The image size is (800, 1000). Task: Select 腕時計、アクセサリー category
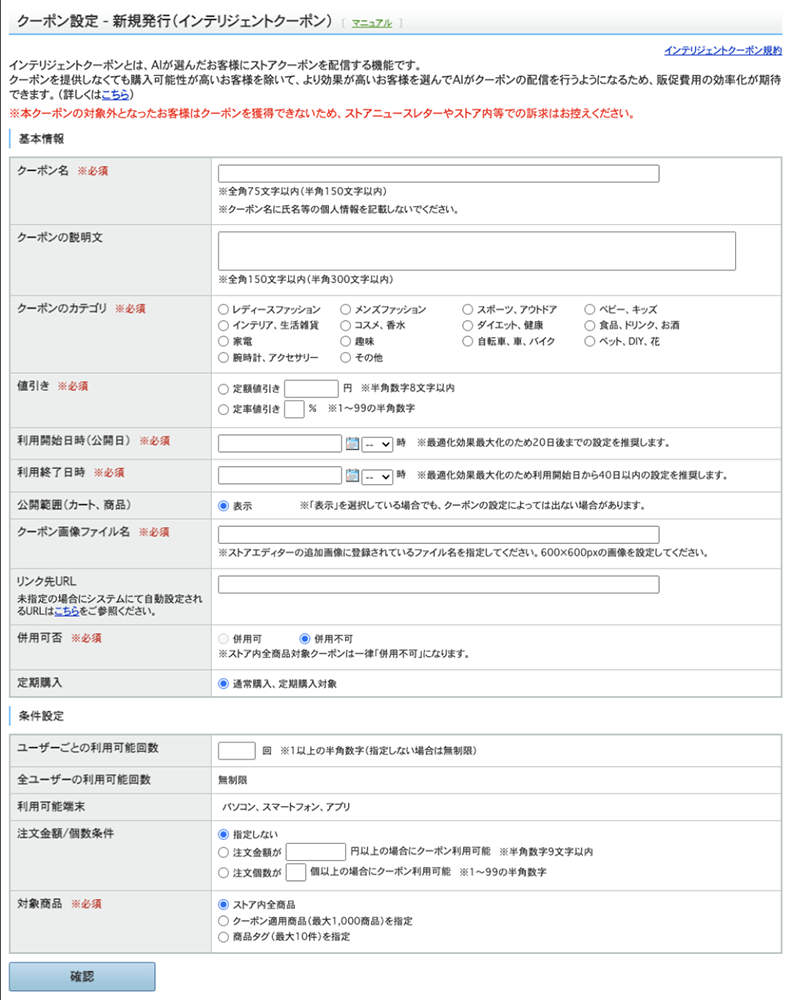(x=223, y=358)
